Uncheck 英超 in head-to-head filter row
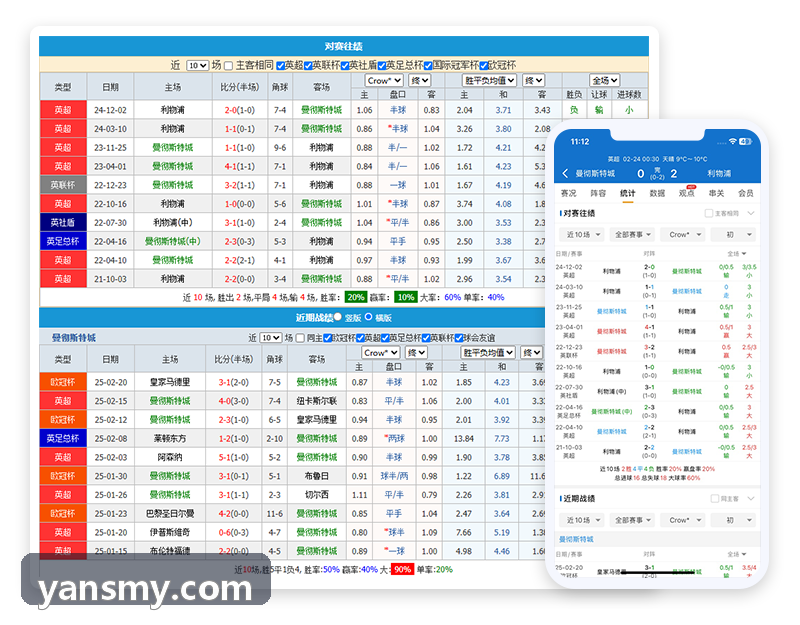Viewport: 800px width, 625px height. [281, 65]
